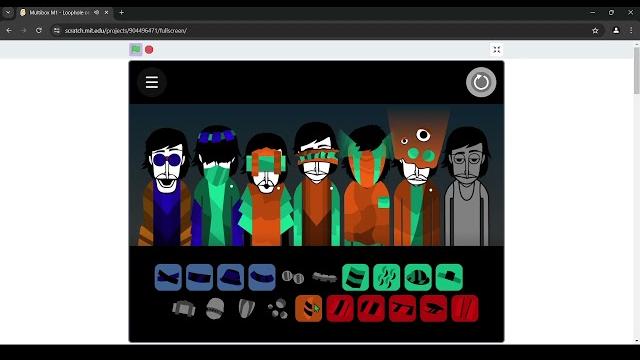Select the first red slash sound icon

tap(340, 309)
